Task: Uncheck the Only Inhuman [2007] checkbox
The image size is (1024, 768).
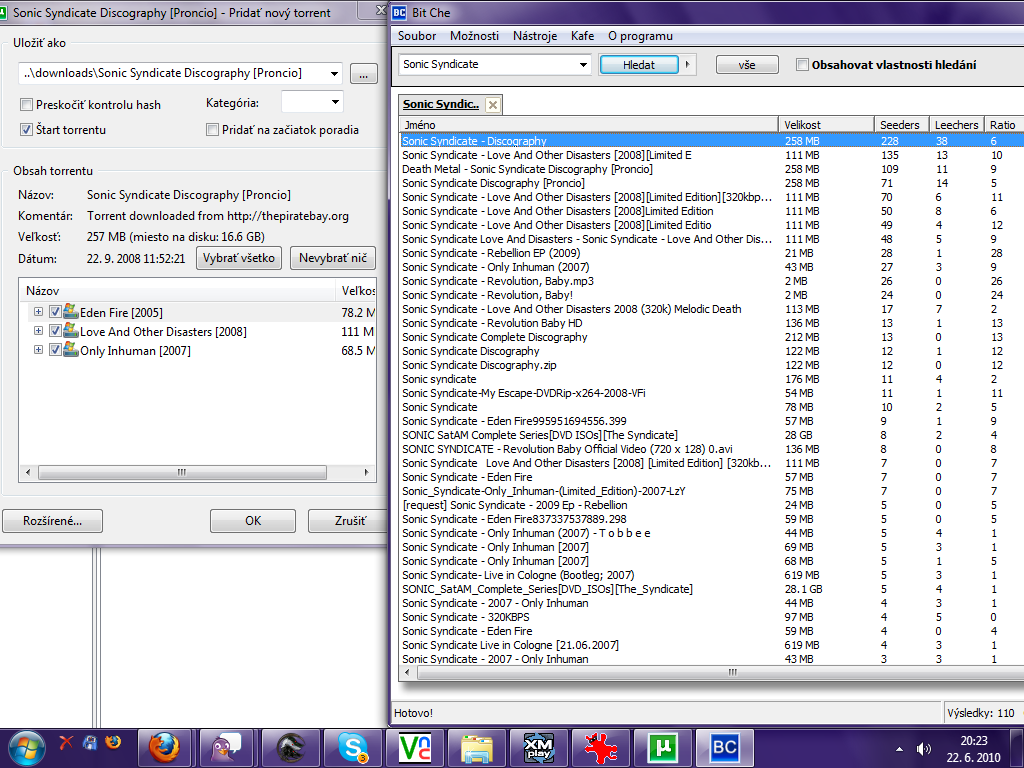Action: pyautogui.click(x=56, y=350)
